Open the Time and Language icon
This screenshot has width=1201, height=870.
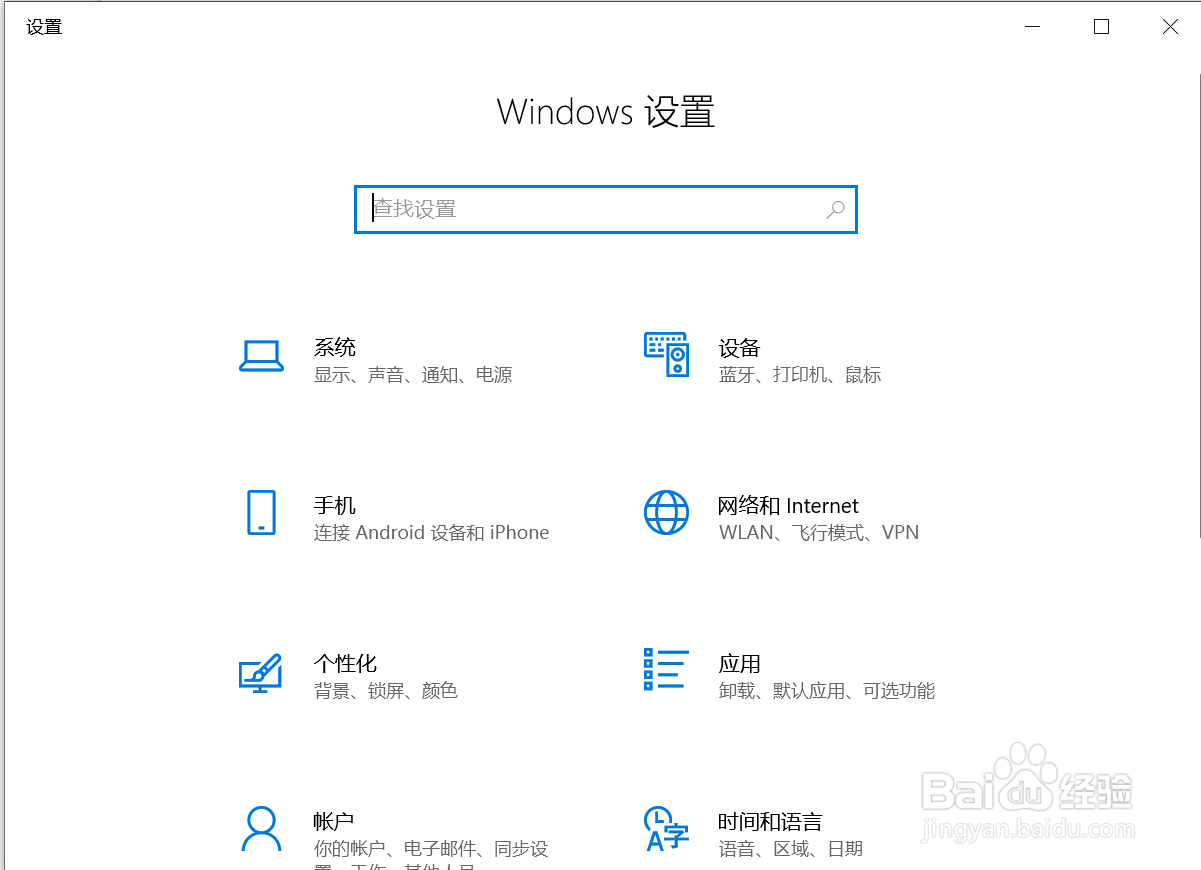[667, 828]
